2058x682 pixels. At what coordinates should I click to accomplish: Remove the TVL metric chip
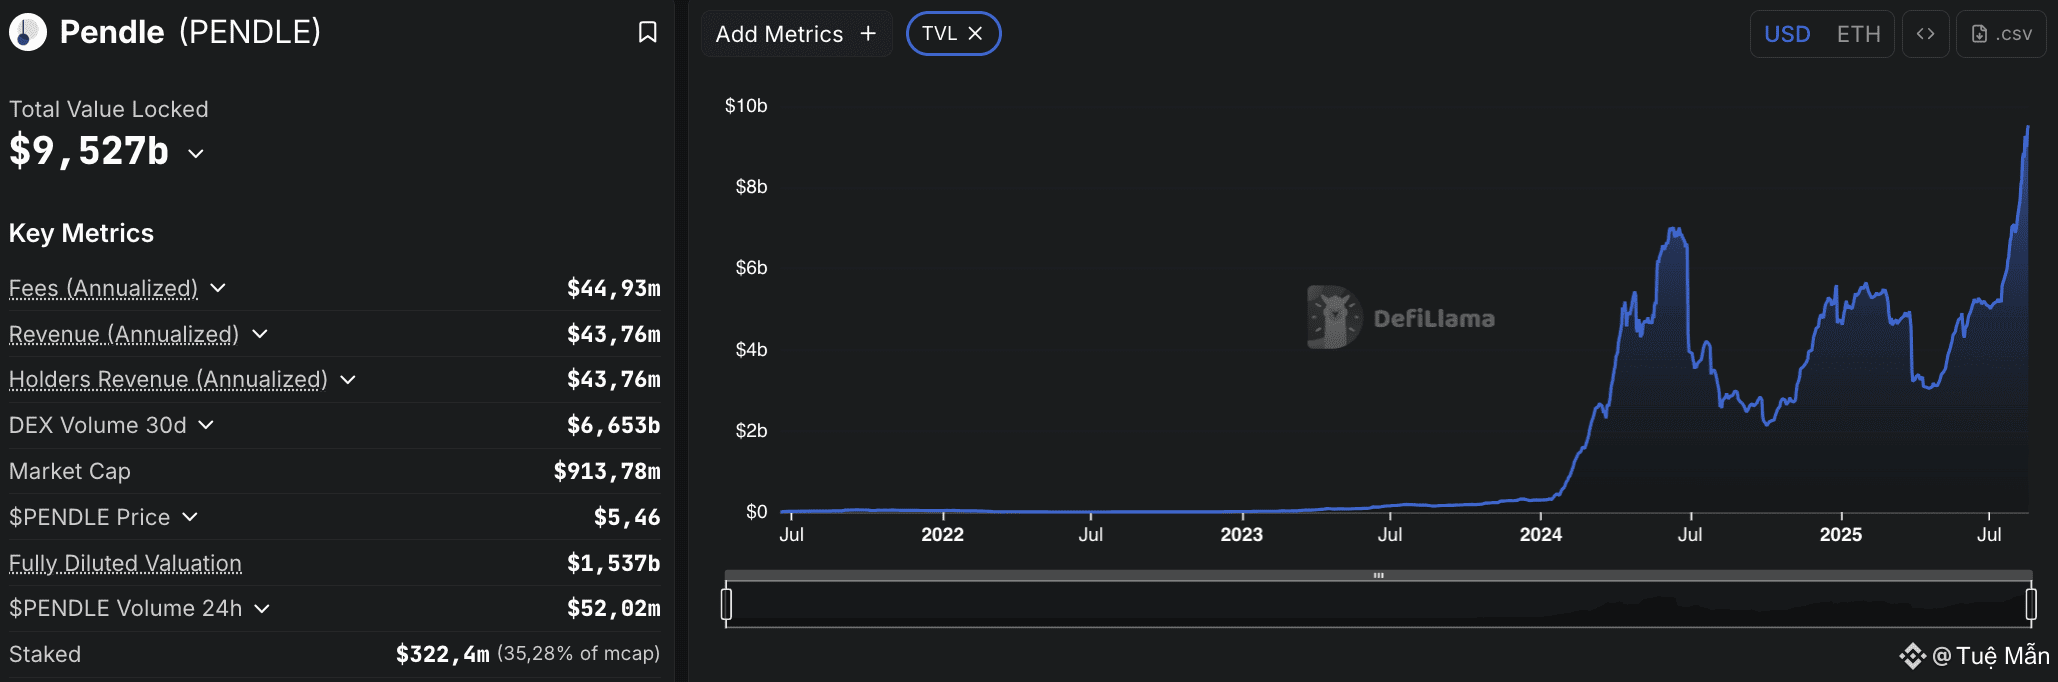976,33
